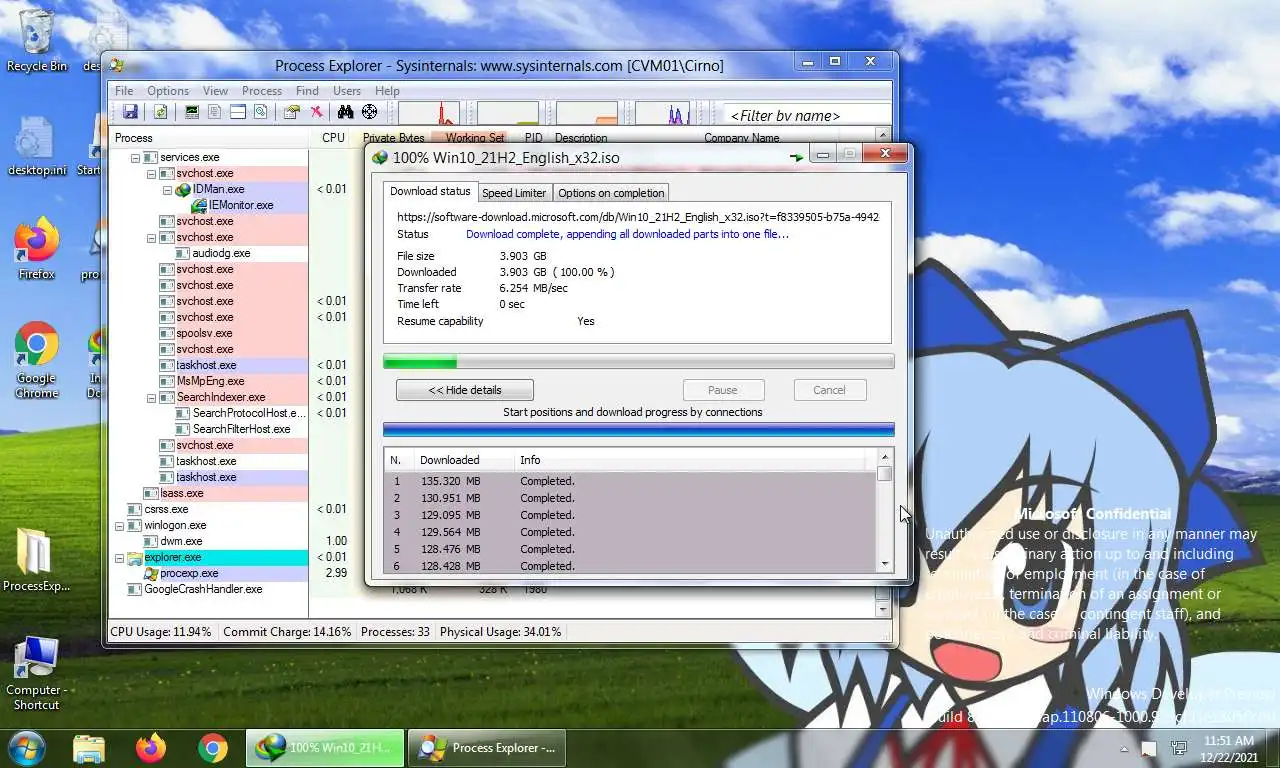Launch Chrome from the taskbar
The width and height of the screenshot is (1280, 768).
click(x=213, y=748)
